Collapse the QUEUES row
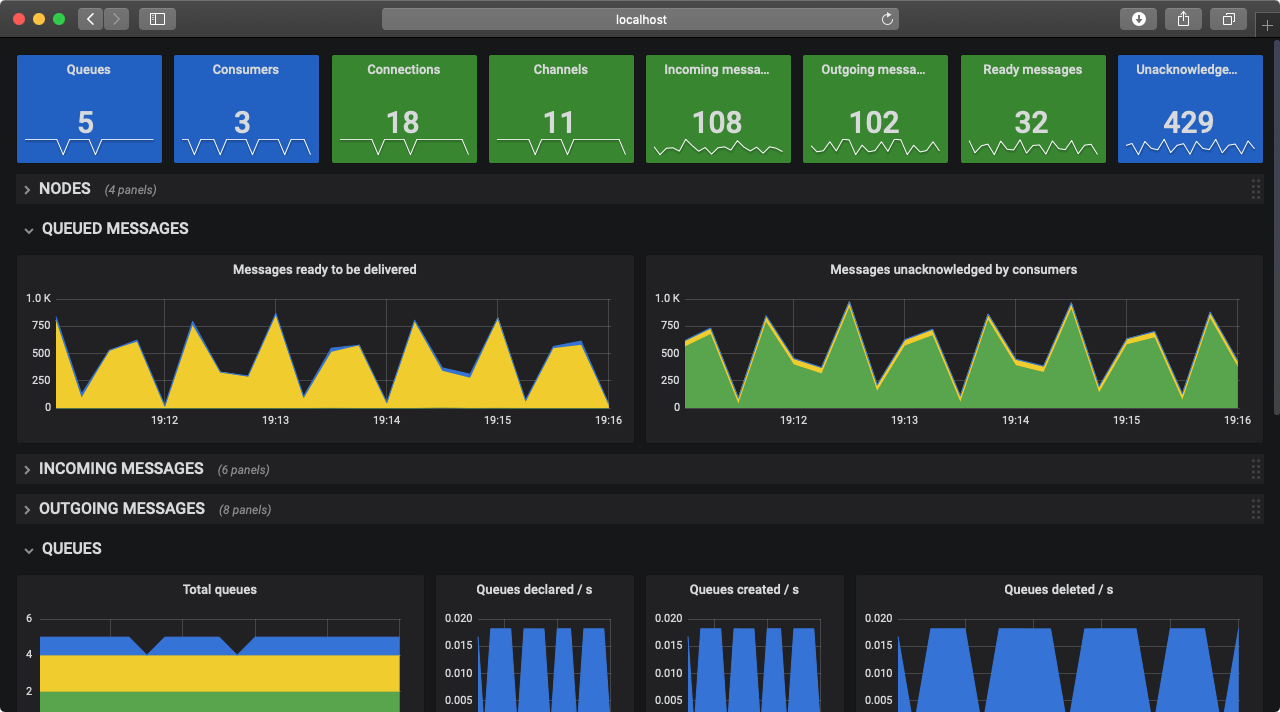The width and height of the screenshot is (1280, 712). point(71,548)
